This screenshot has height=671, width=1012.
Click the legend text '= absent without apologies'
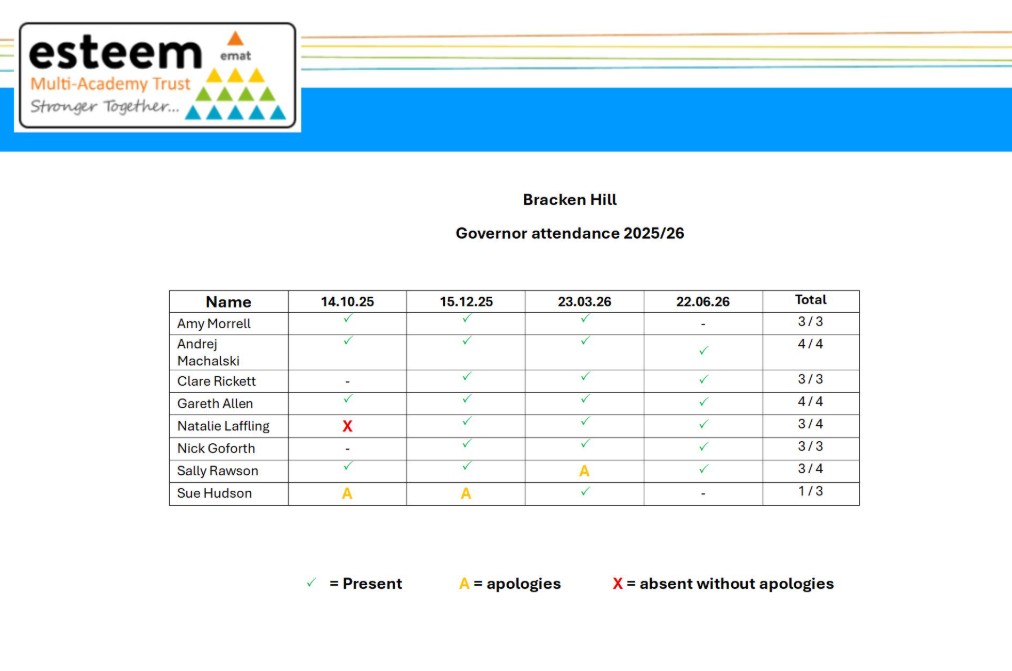tap(730, 584)
